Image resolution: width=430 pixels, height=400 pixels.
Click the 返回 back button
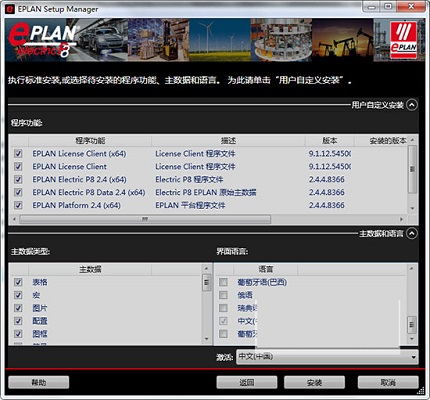click(x=247, y=383)
